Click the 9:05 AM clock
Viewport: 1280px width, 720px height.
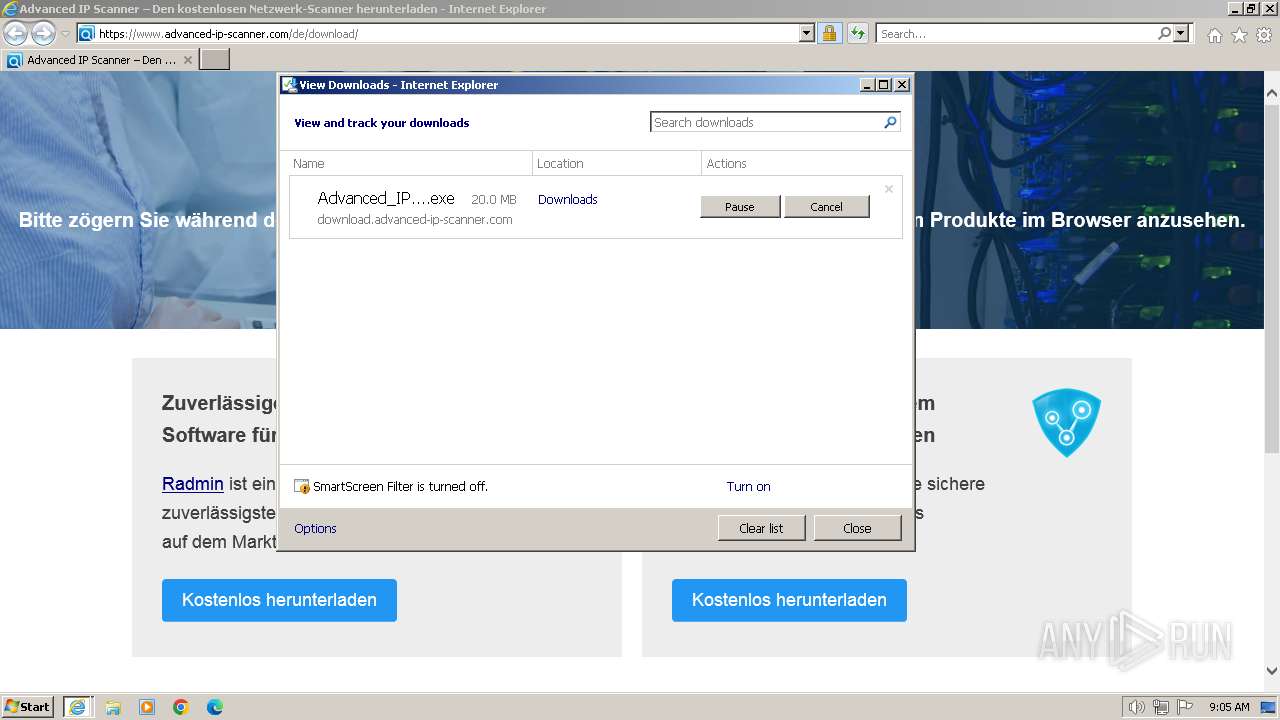tap(1229, 707)
